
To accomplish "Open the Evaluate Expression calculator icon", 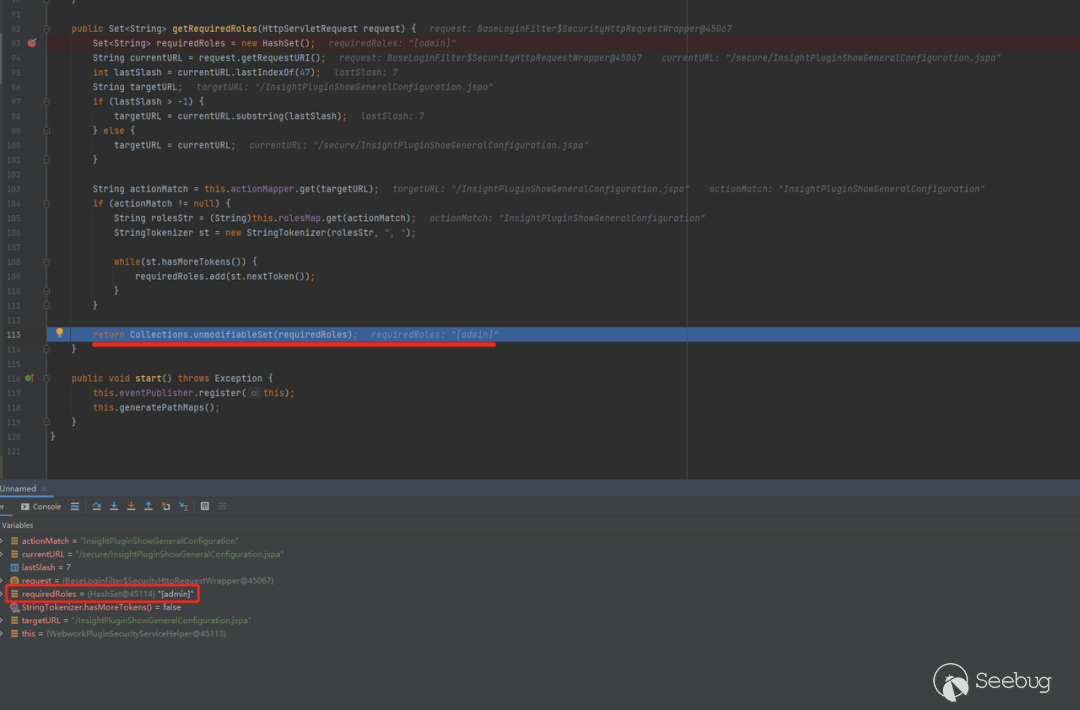I will pos(205,507).
